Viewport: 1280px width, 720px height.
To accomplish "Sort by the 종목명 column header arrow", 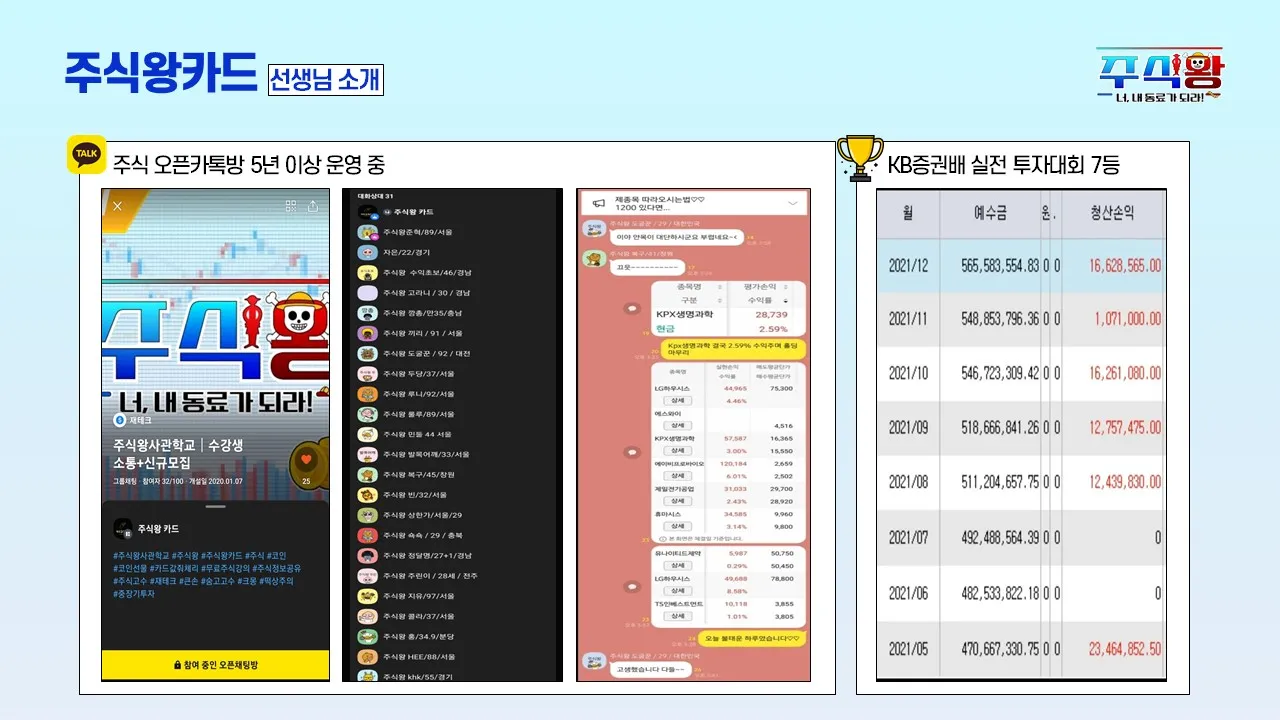I will pos(721,288).
